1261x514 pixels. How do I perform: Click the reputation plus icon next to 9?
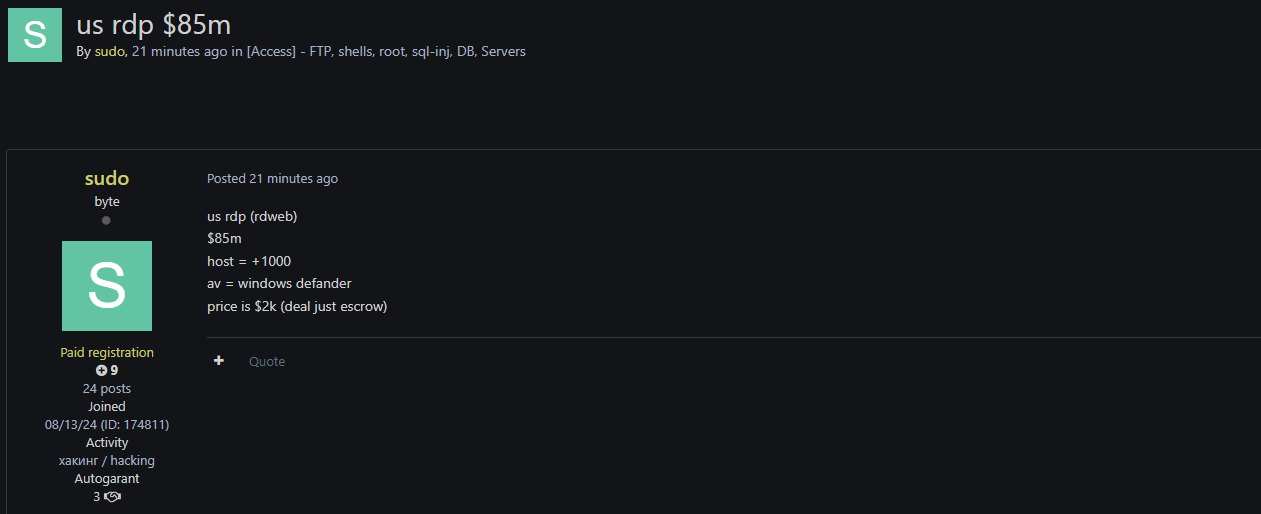(x=101, y=370)
